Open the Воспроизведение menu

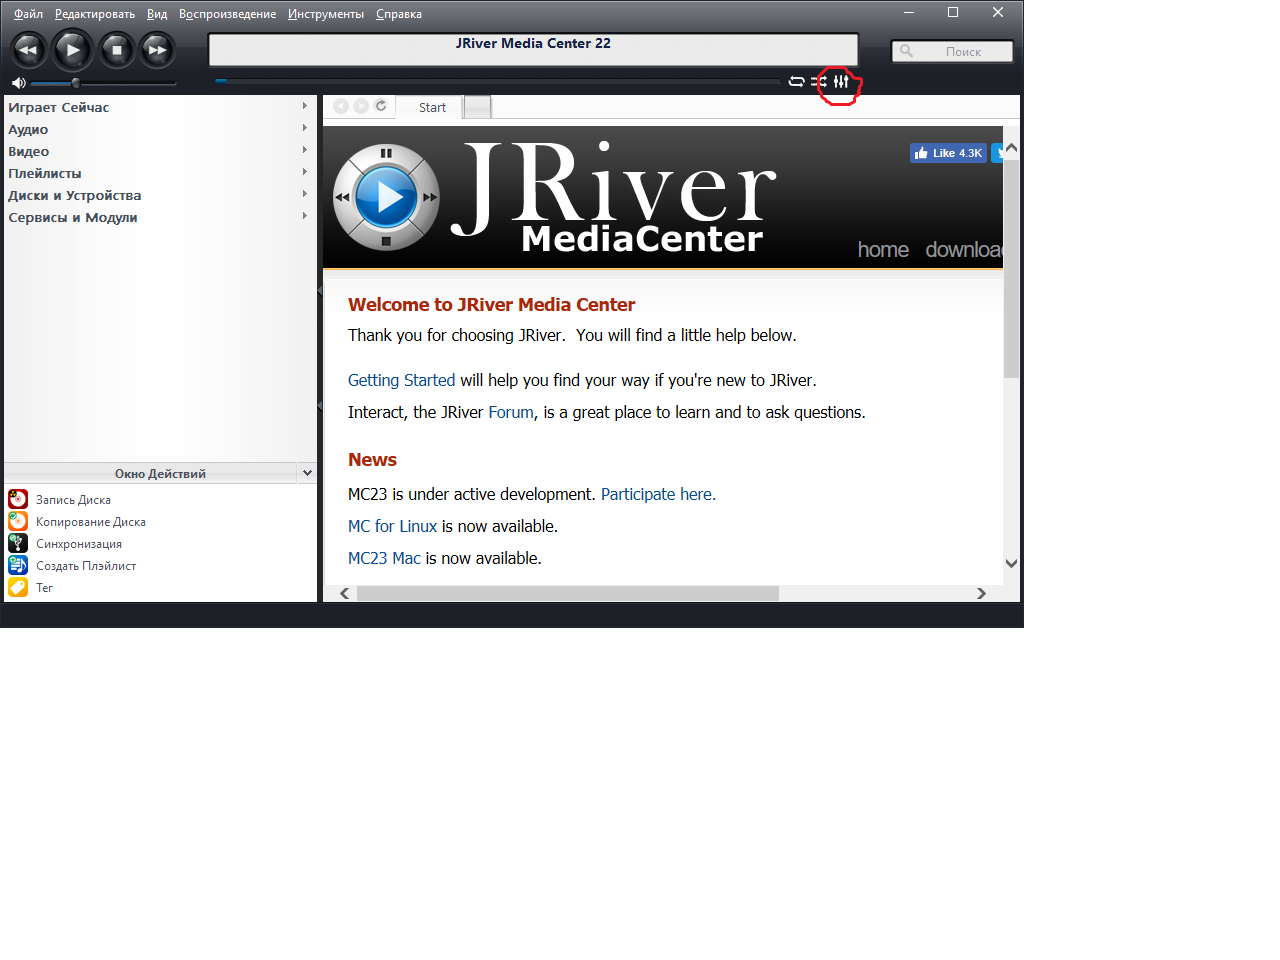tap(227, 14)
